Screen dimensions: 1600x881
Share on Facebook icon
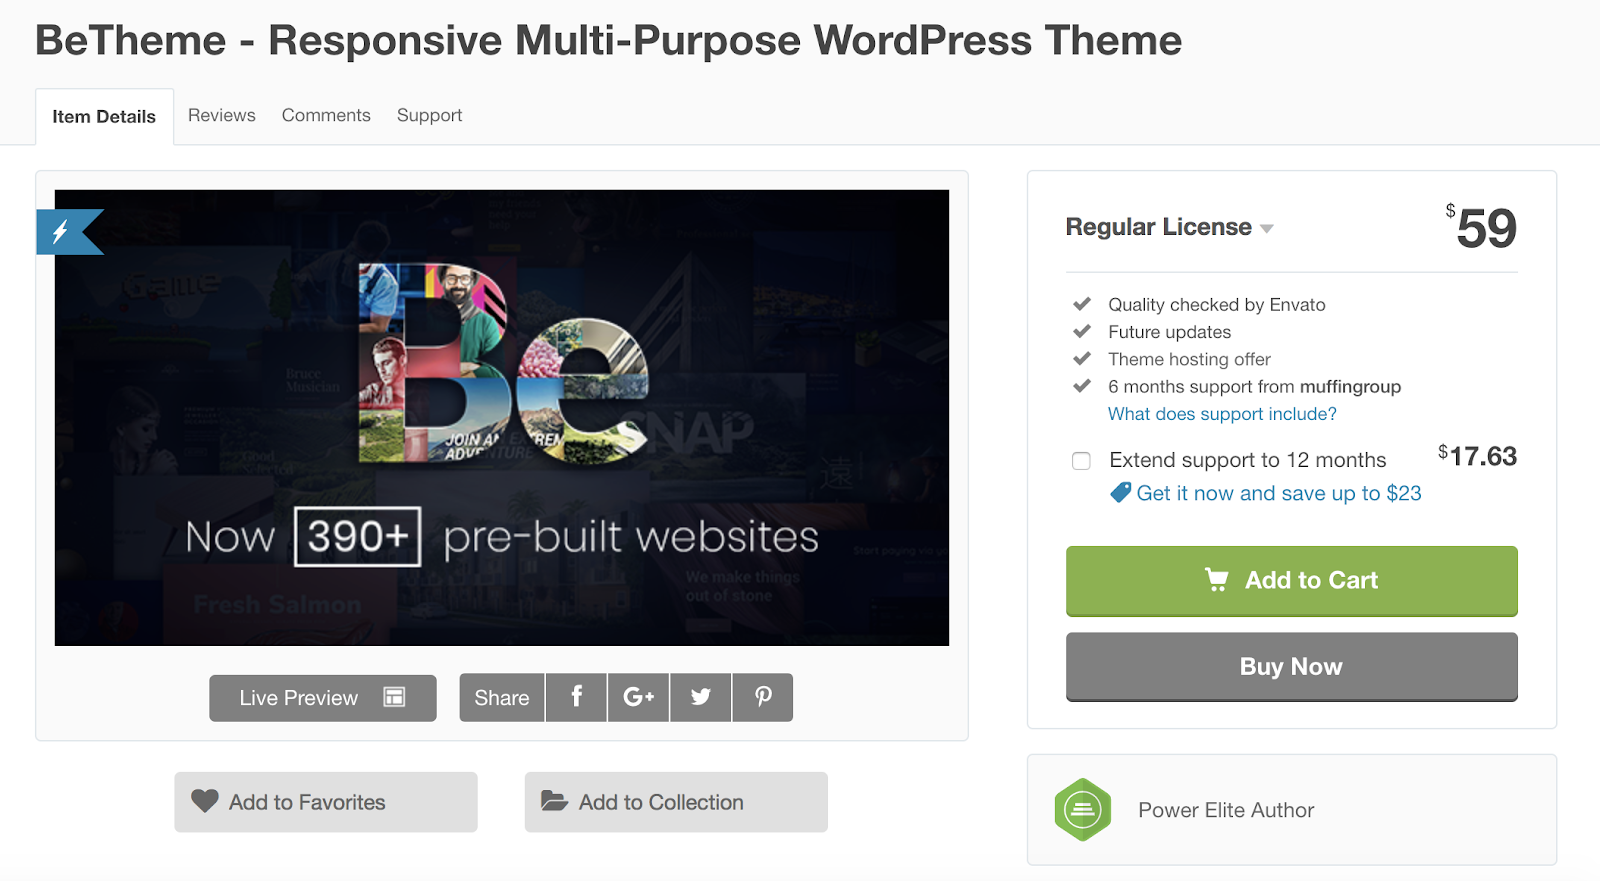[x=576, y=698]
